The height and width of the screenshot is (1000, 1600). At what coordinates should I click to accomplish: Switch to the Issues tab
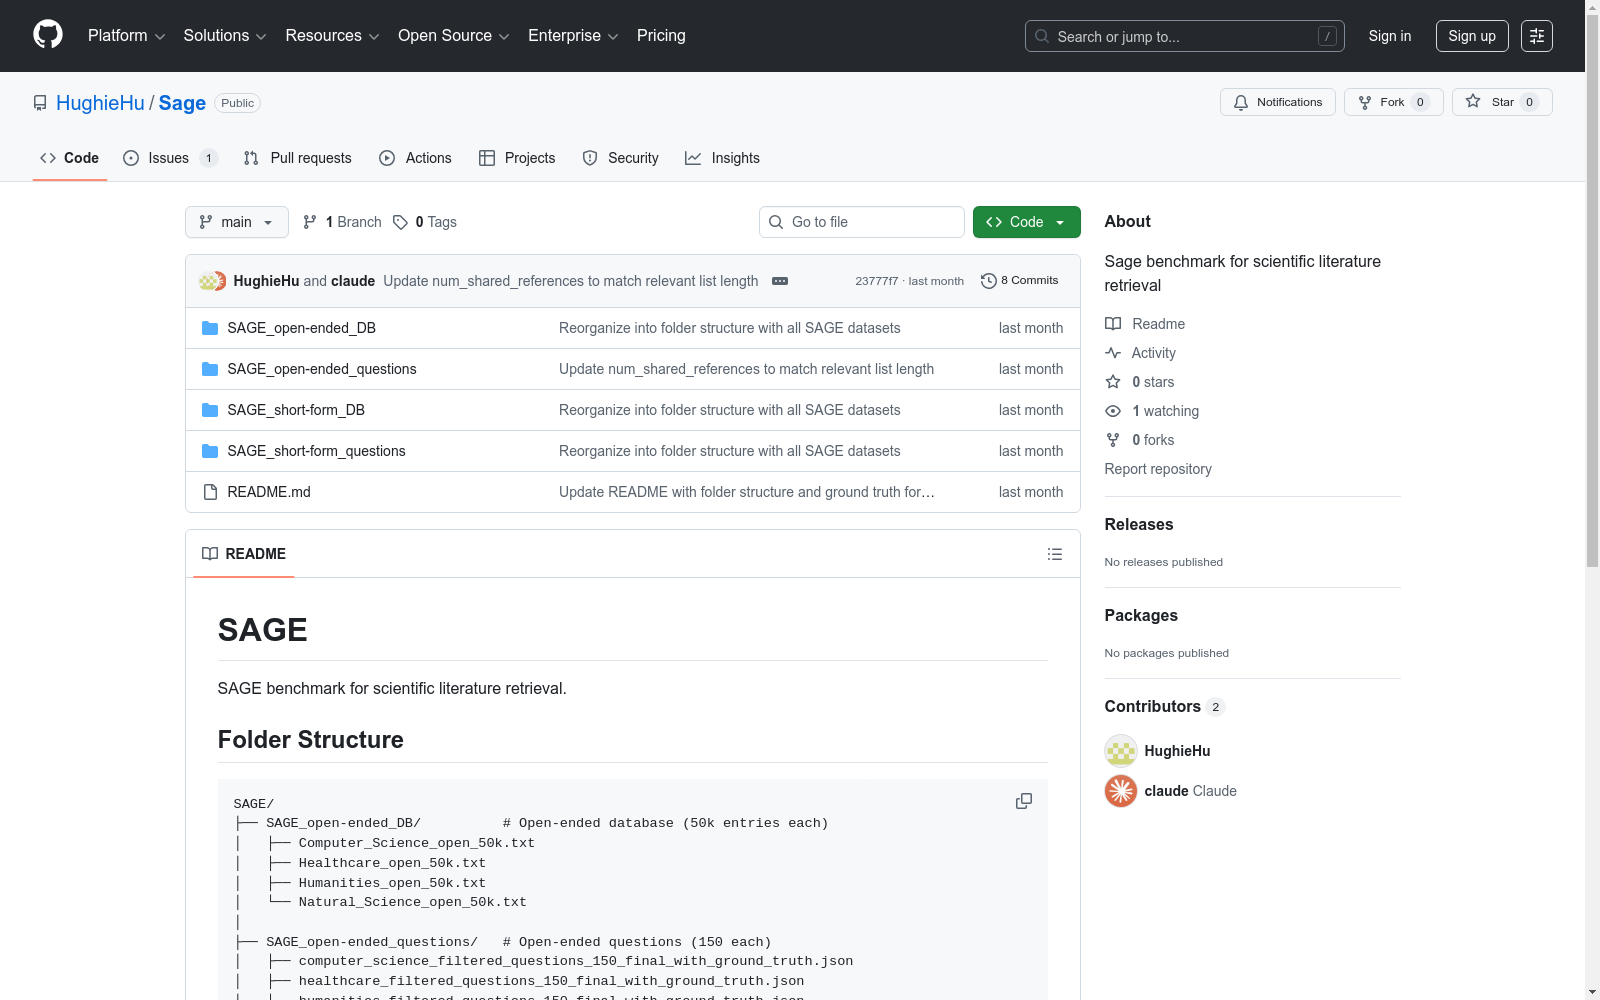click(170, 158)
